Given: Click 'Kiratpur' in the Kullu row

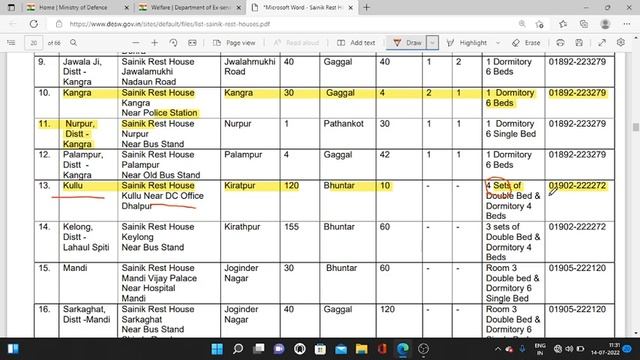Looking at the screenshot, I should tap(240, 185).
